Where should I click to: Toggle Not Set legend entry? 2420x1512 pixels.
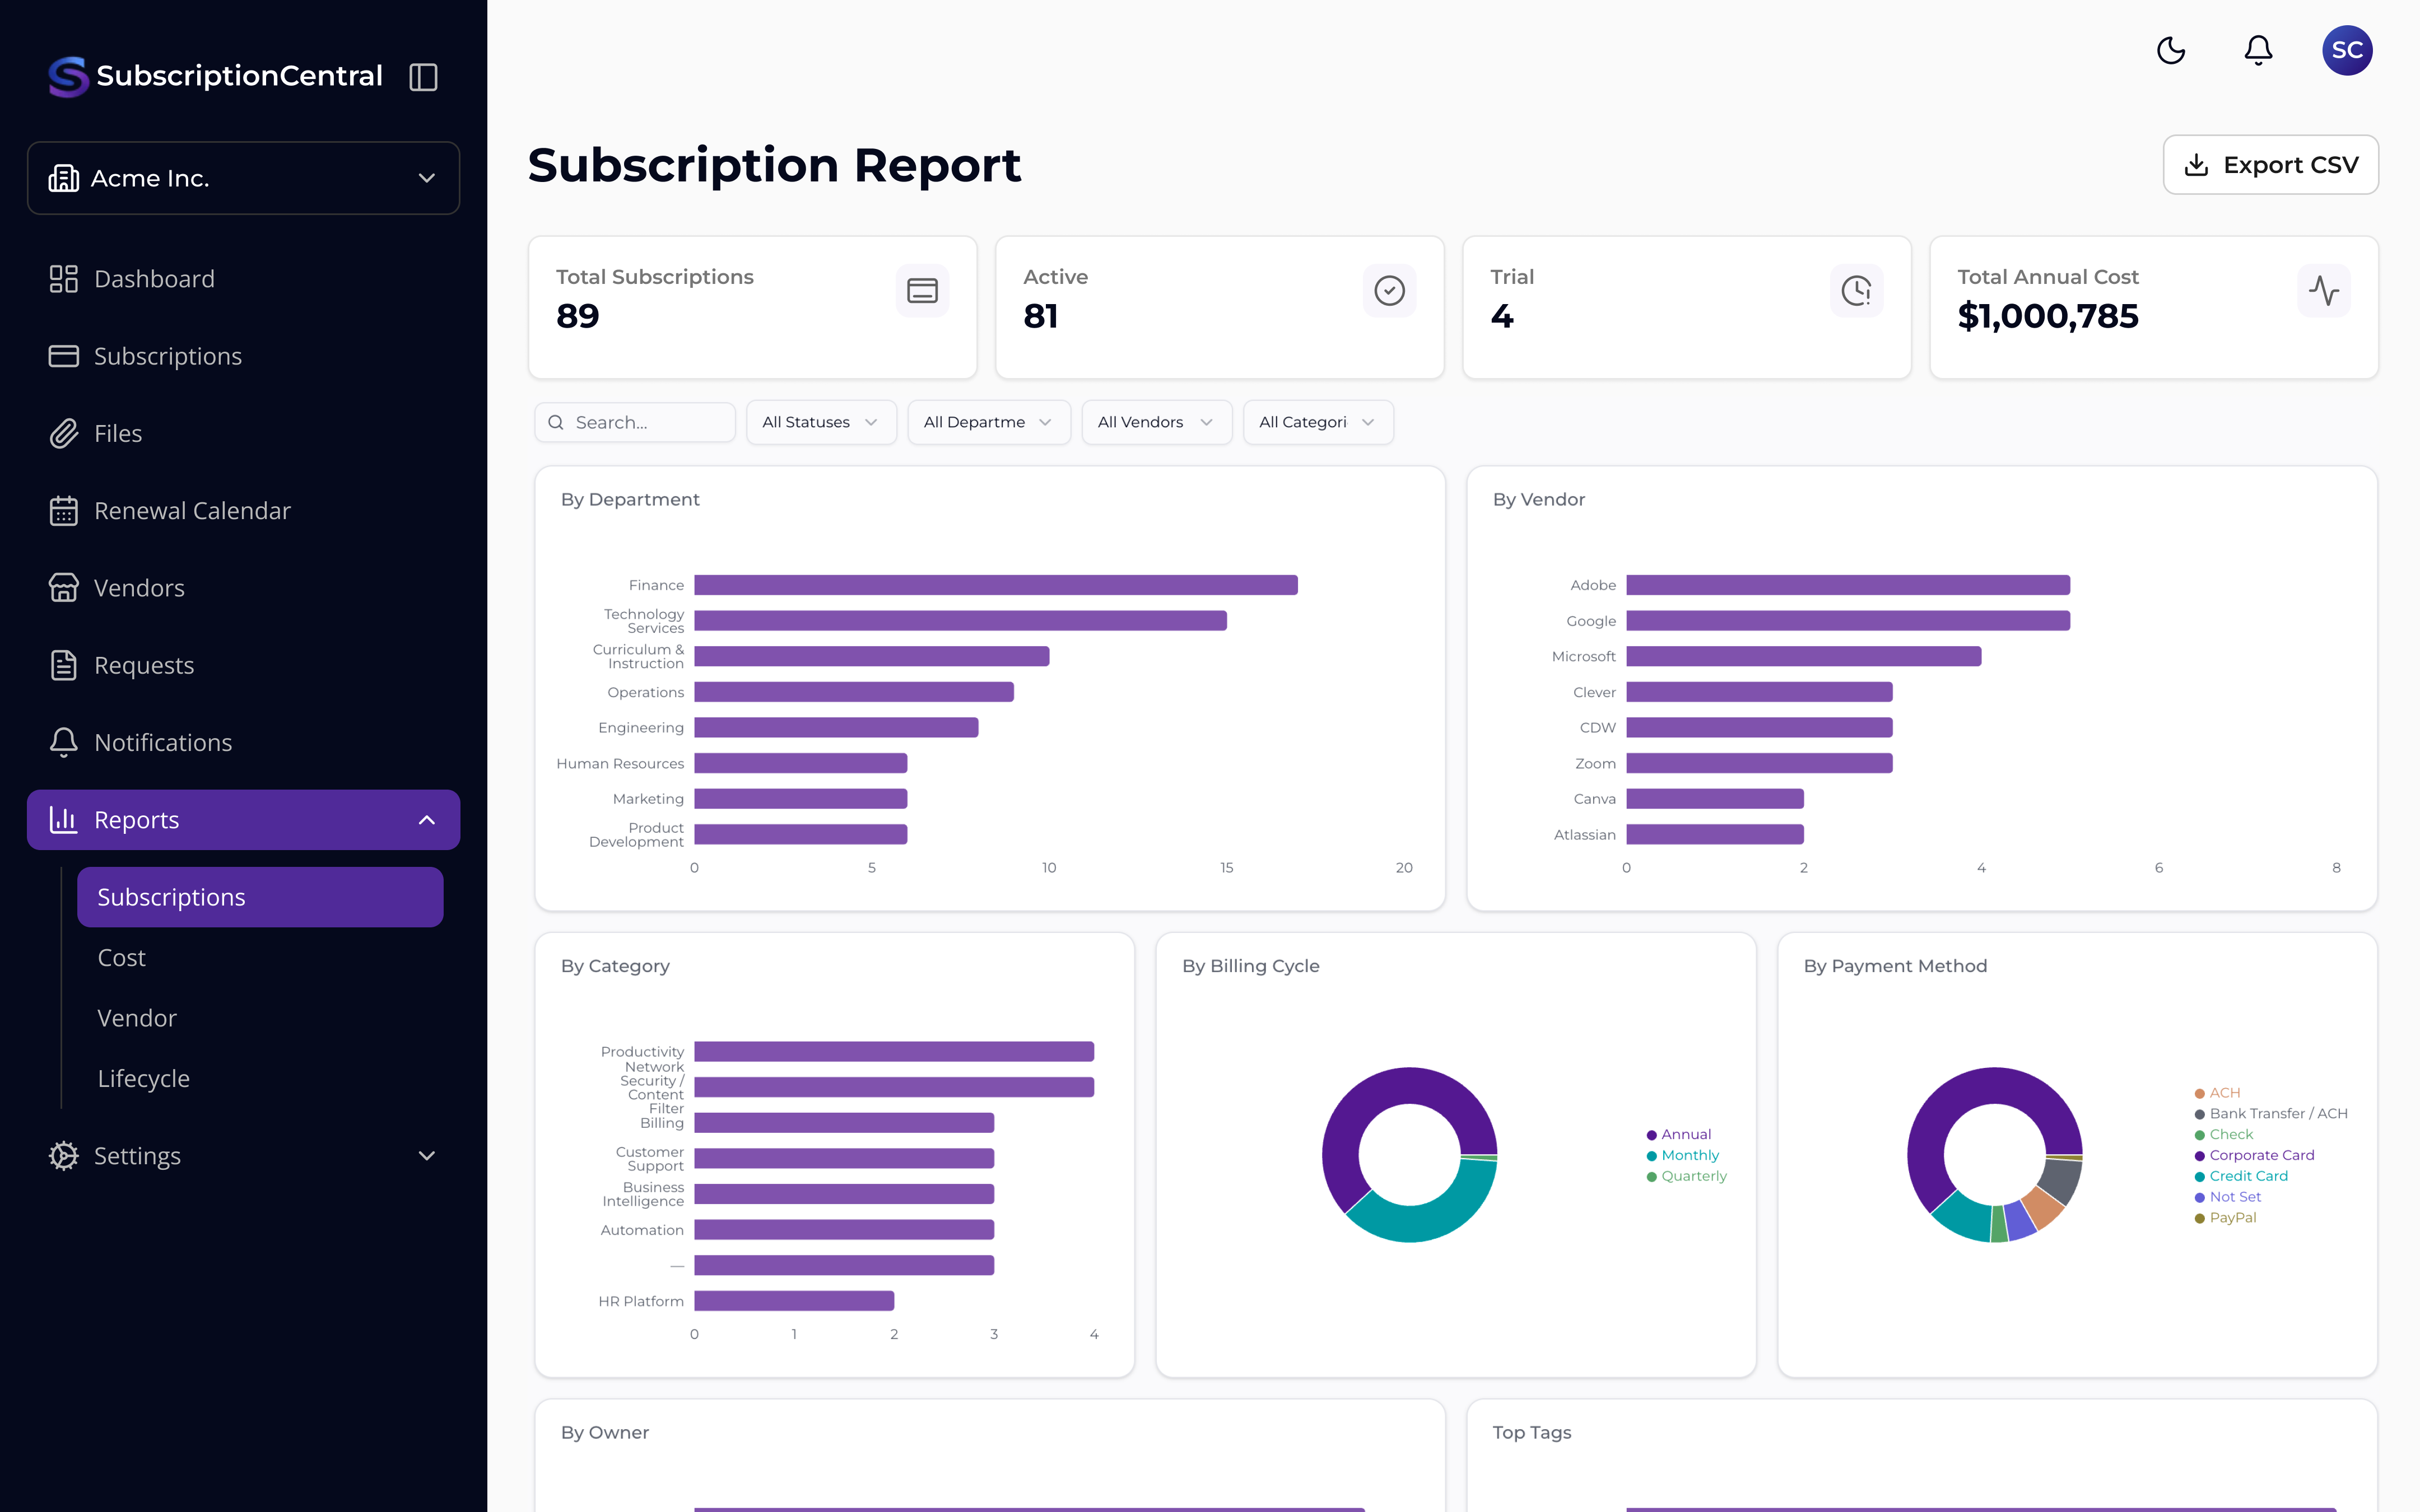point(2228,1197)
